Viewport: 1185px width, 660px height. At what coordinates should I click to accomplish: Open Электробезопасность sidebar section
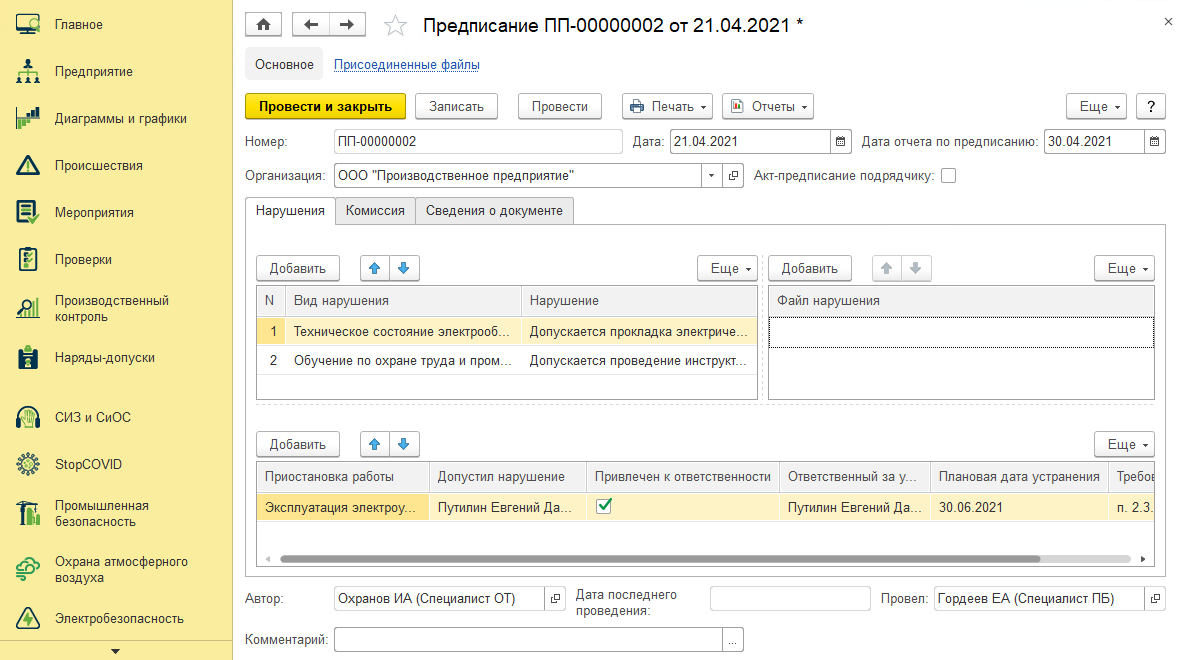pyautogui.click(x=119, y=618)
